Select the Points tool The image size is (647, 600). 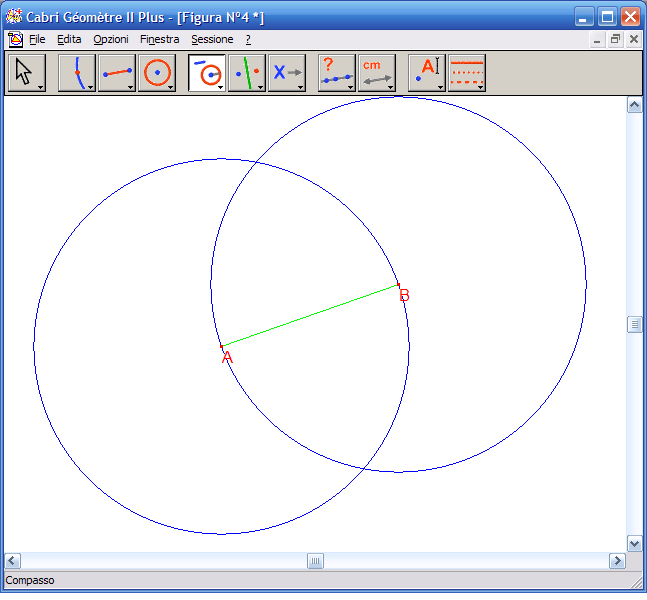(77, 73)
